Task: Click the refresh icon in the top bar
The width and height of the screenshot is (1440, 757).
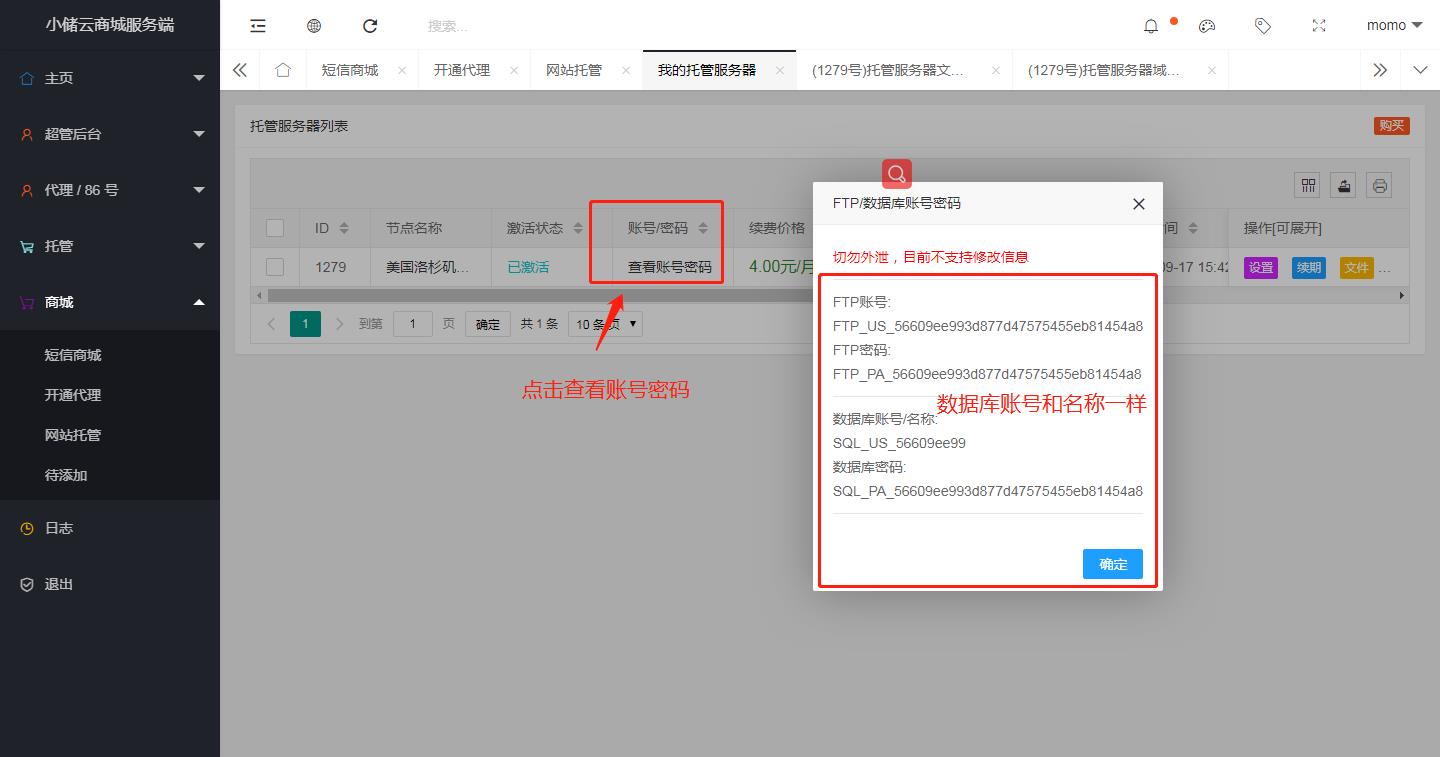Action: 370,26
